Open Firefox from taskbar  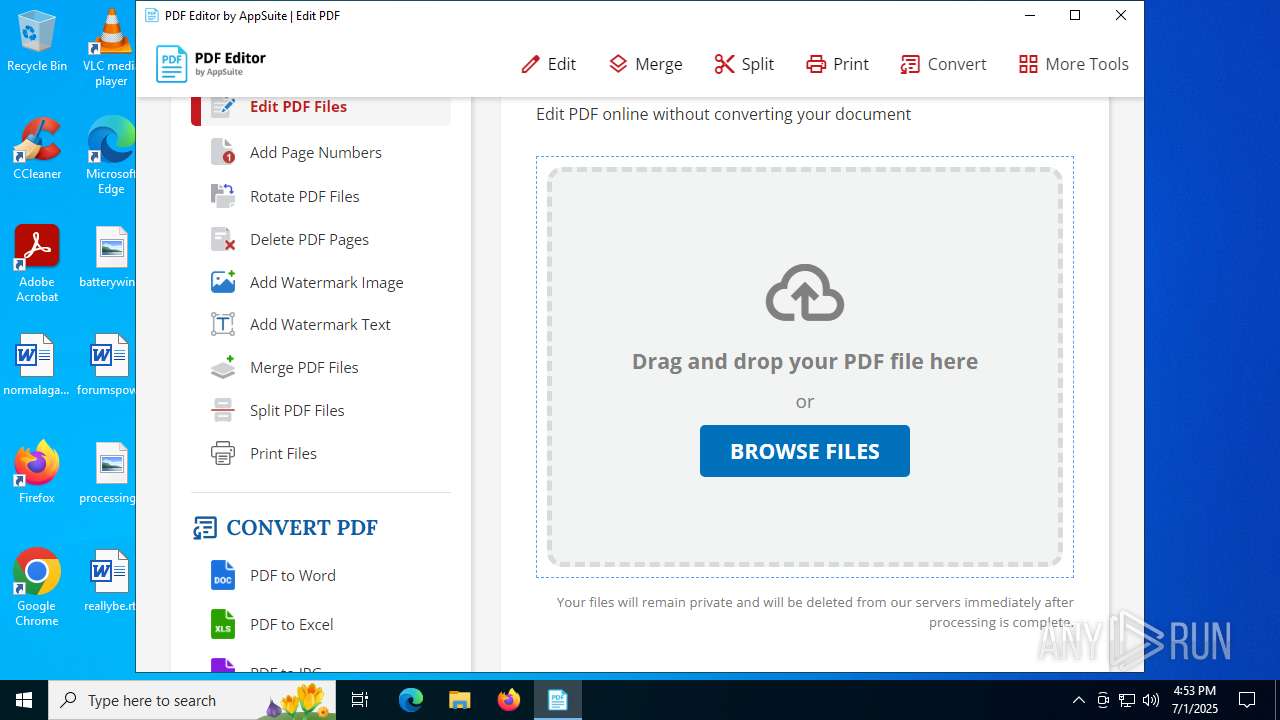[509, 700]
